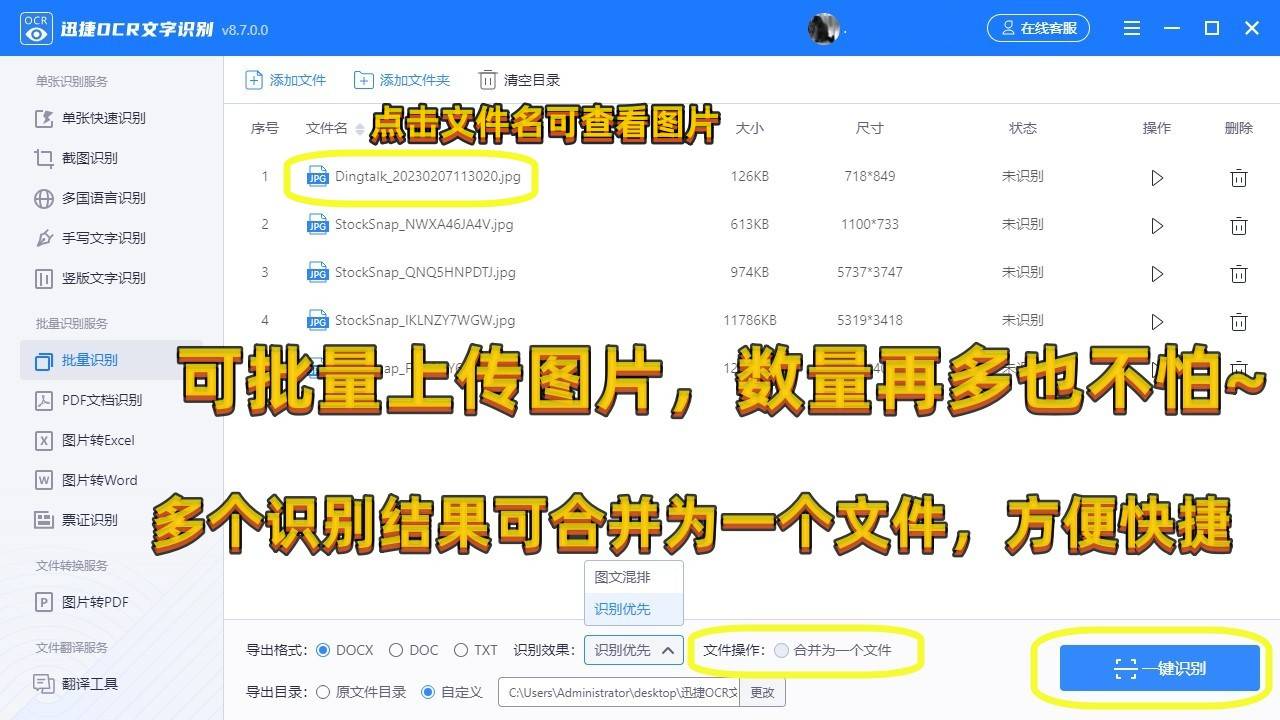Delete StockSnap_QNQ5HNPDTJ.jpg from the list
The image size is (1280, 720).
(x=1238, y=274)
